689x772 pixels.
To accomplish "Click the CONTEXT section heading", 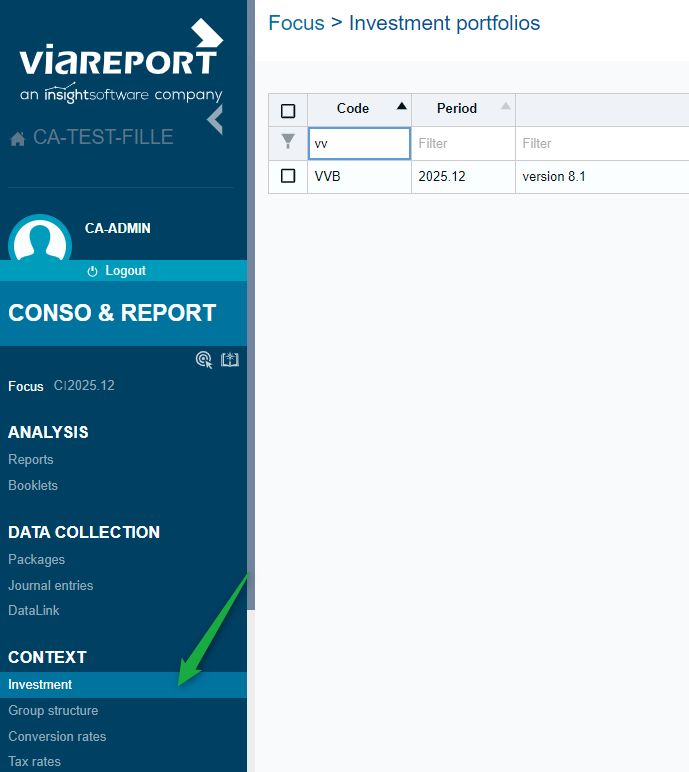I will [47, 657].
